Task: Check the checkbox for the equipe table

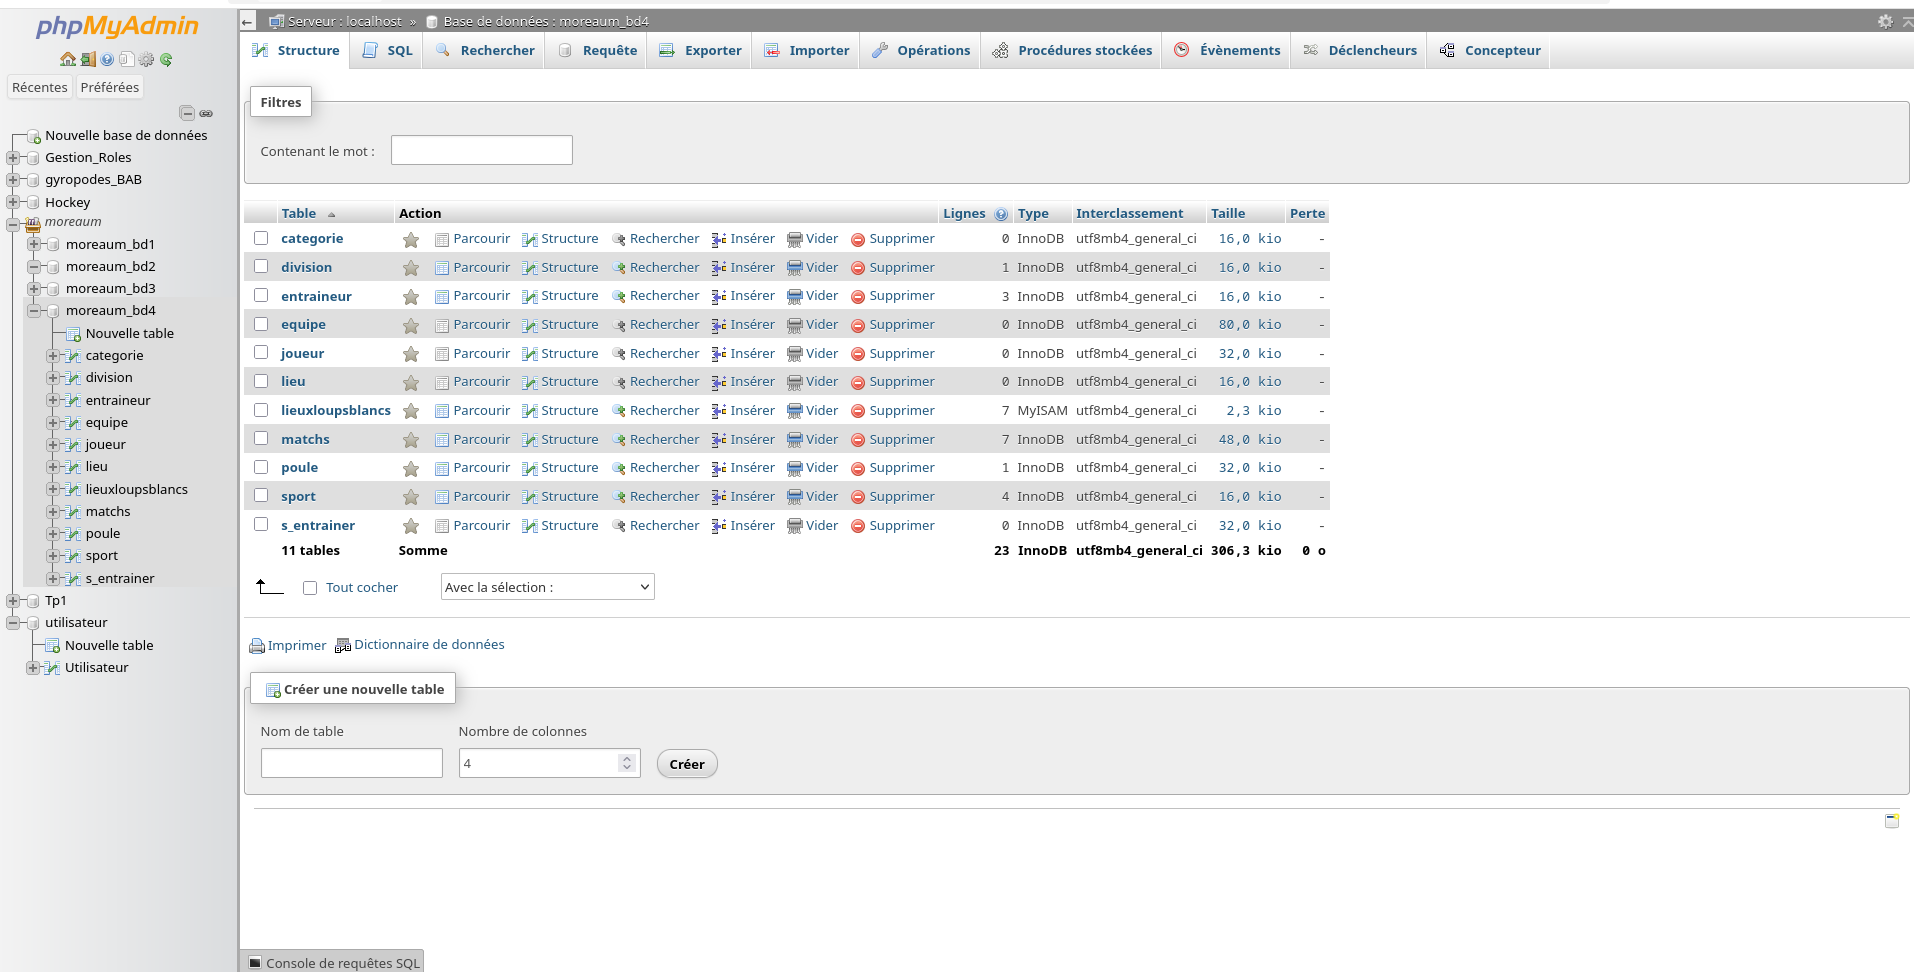Action: pyautogui.click(x=261, y=324)
